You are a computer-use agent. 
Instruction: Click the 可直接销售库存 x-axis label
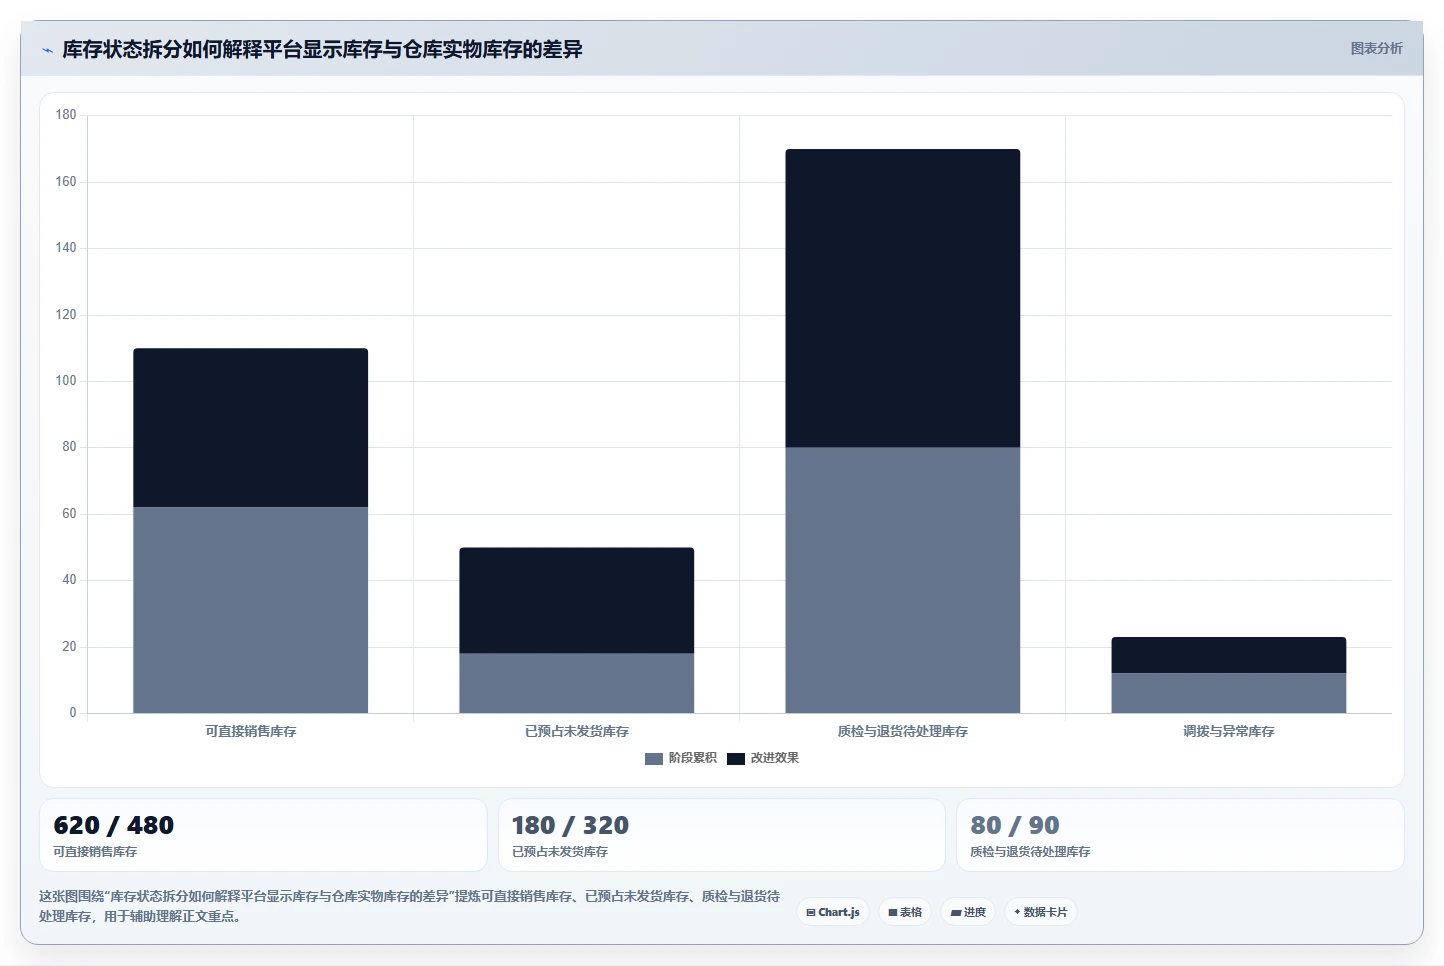click(251, 732)
